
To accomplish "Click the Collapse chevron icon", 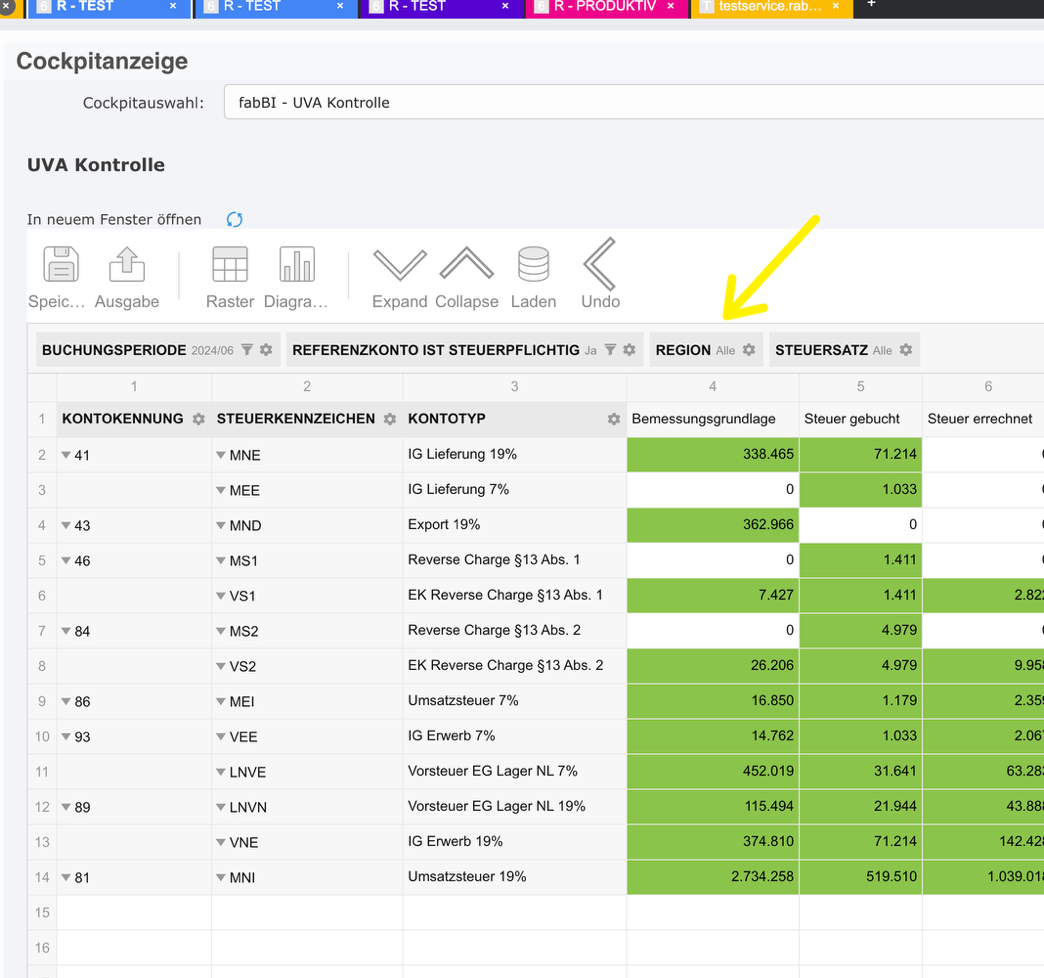I will tap(466, 266).
